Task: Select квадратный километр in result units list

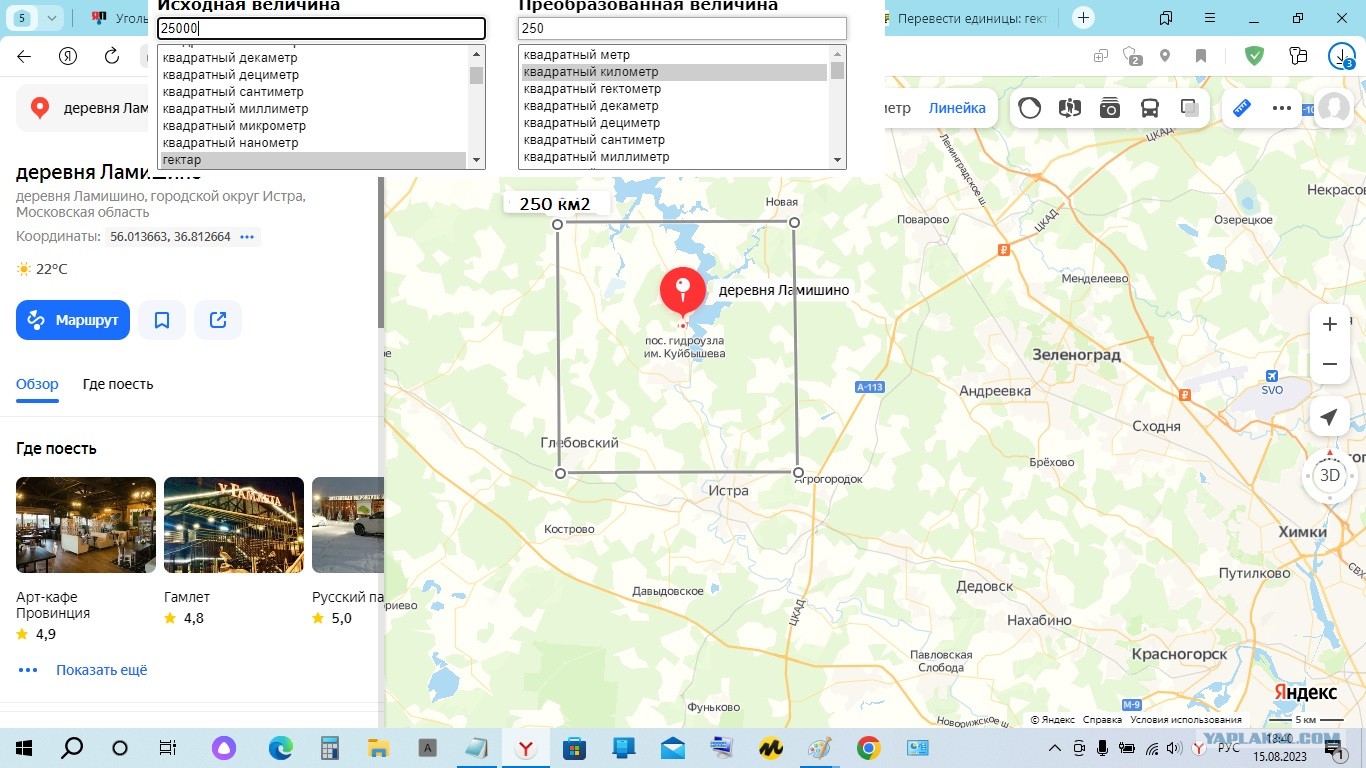Action: pos(675,72)
